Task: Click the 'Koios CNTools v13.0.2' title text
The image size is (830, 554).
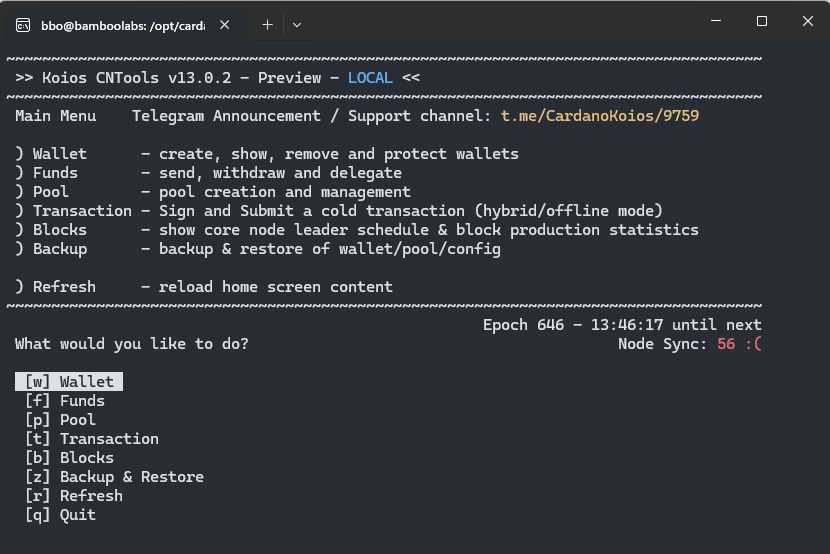Action: click(137, 78)
